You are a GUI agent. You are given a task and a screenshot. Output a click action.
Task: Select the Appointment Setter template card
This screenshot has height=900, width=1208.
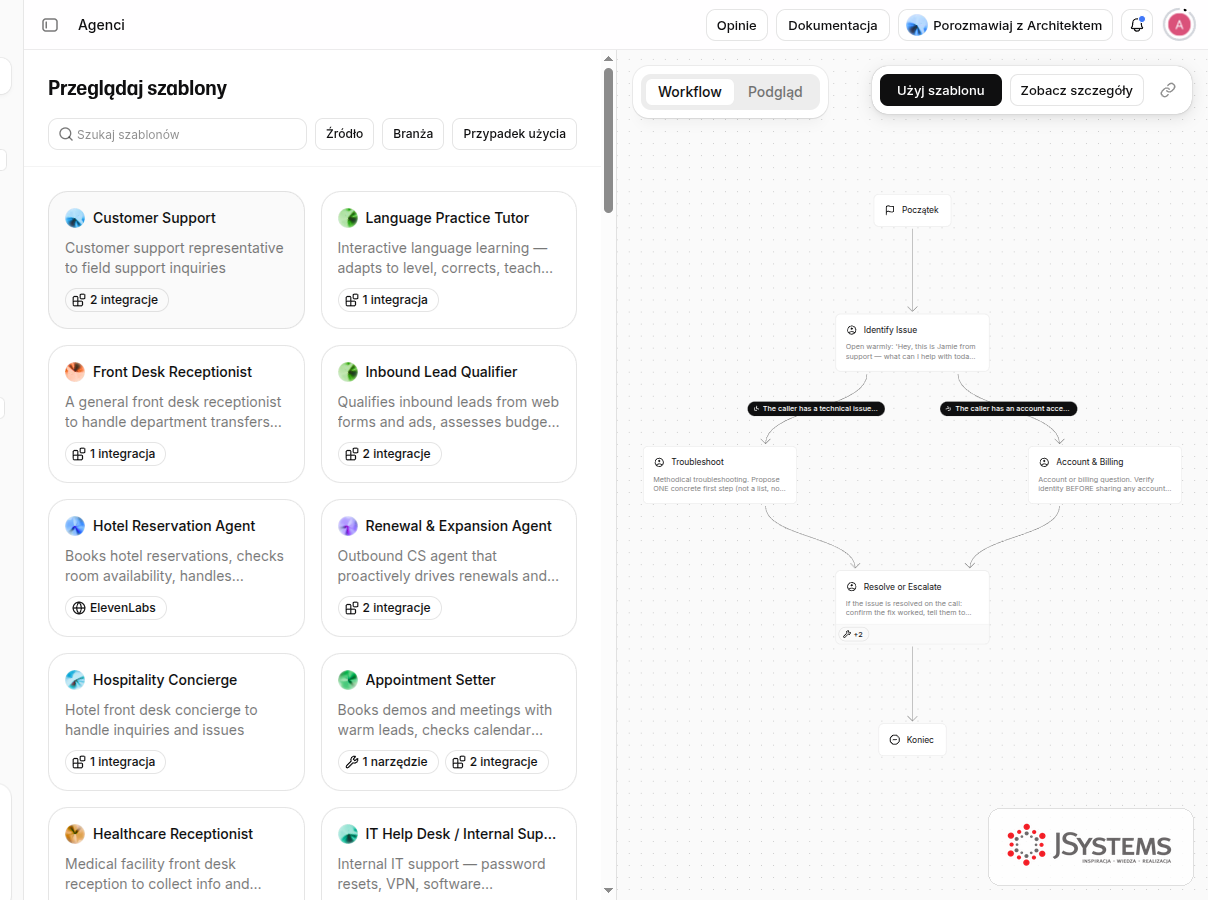[449, 722]
